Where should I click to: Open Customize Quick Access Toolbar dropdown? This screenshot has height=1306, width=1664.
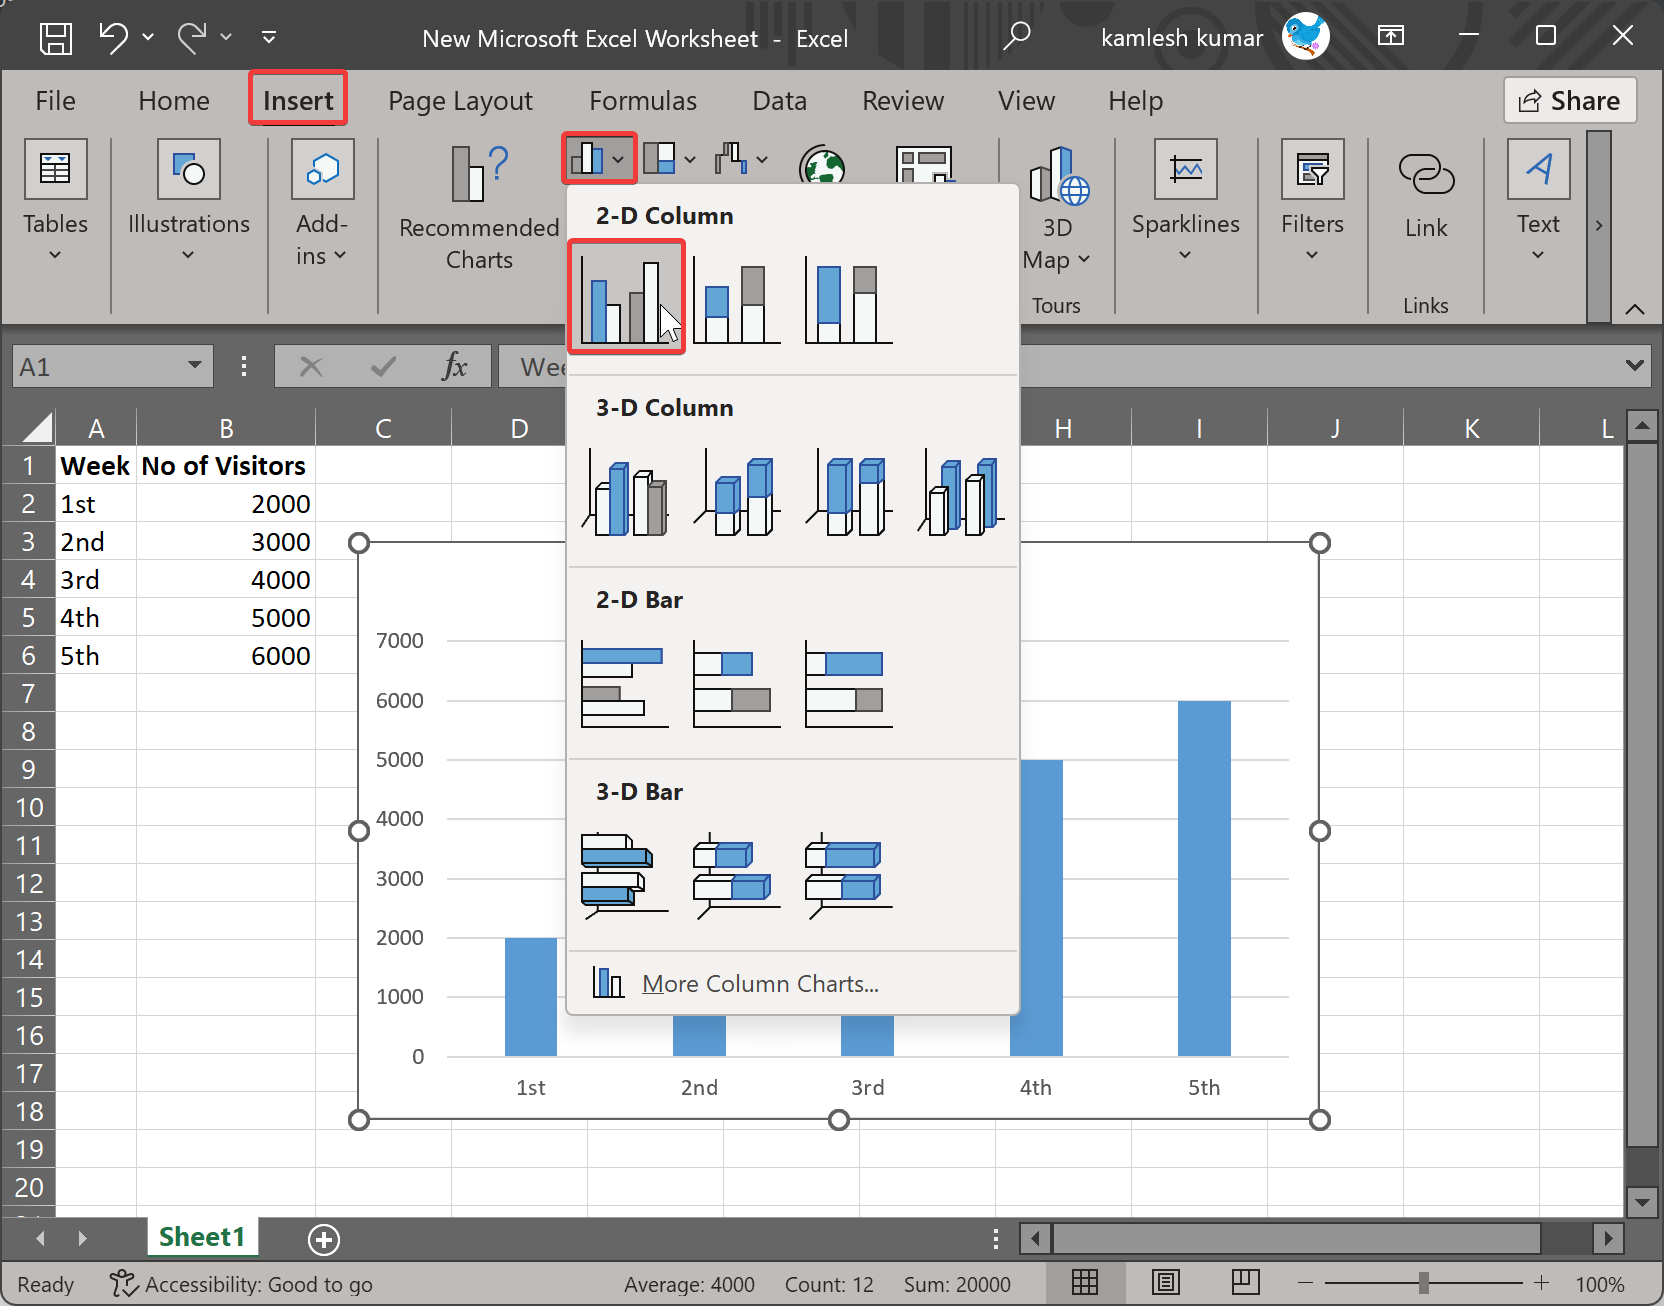point(269,37)
